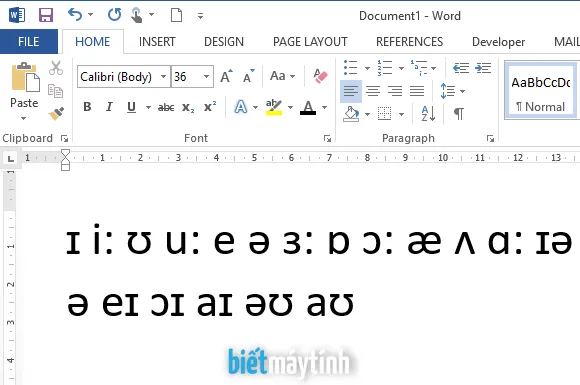Select Center paragraph alignment
The height and width of the screenshot is (385, 580).
pos(373,91)
